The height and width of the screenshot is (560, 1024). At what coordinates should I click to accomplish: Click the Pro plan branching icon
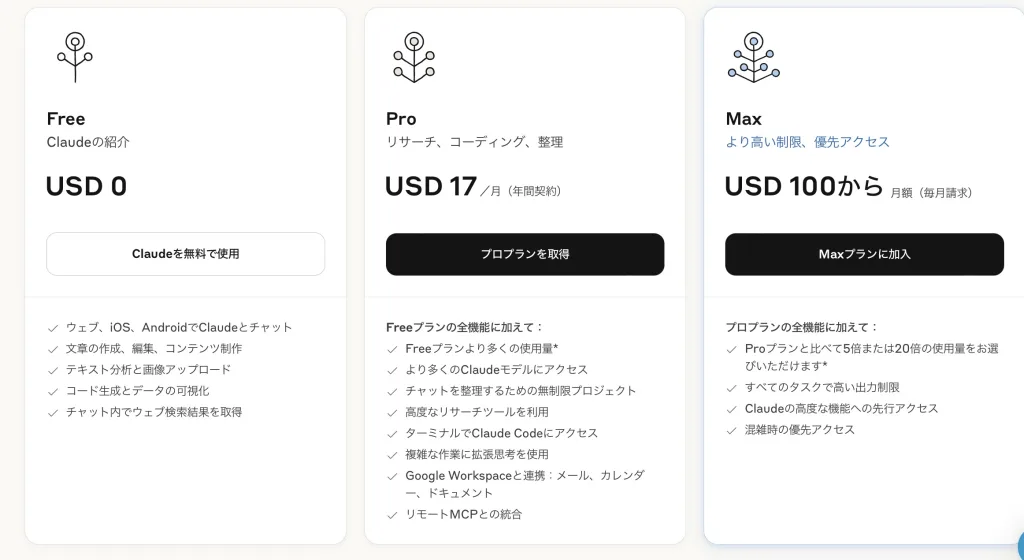tap(414, 57)
